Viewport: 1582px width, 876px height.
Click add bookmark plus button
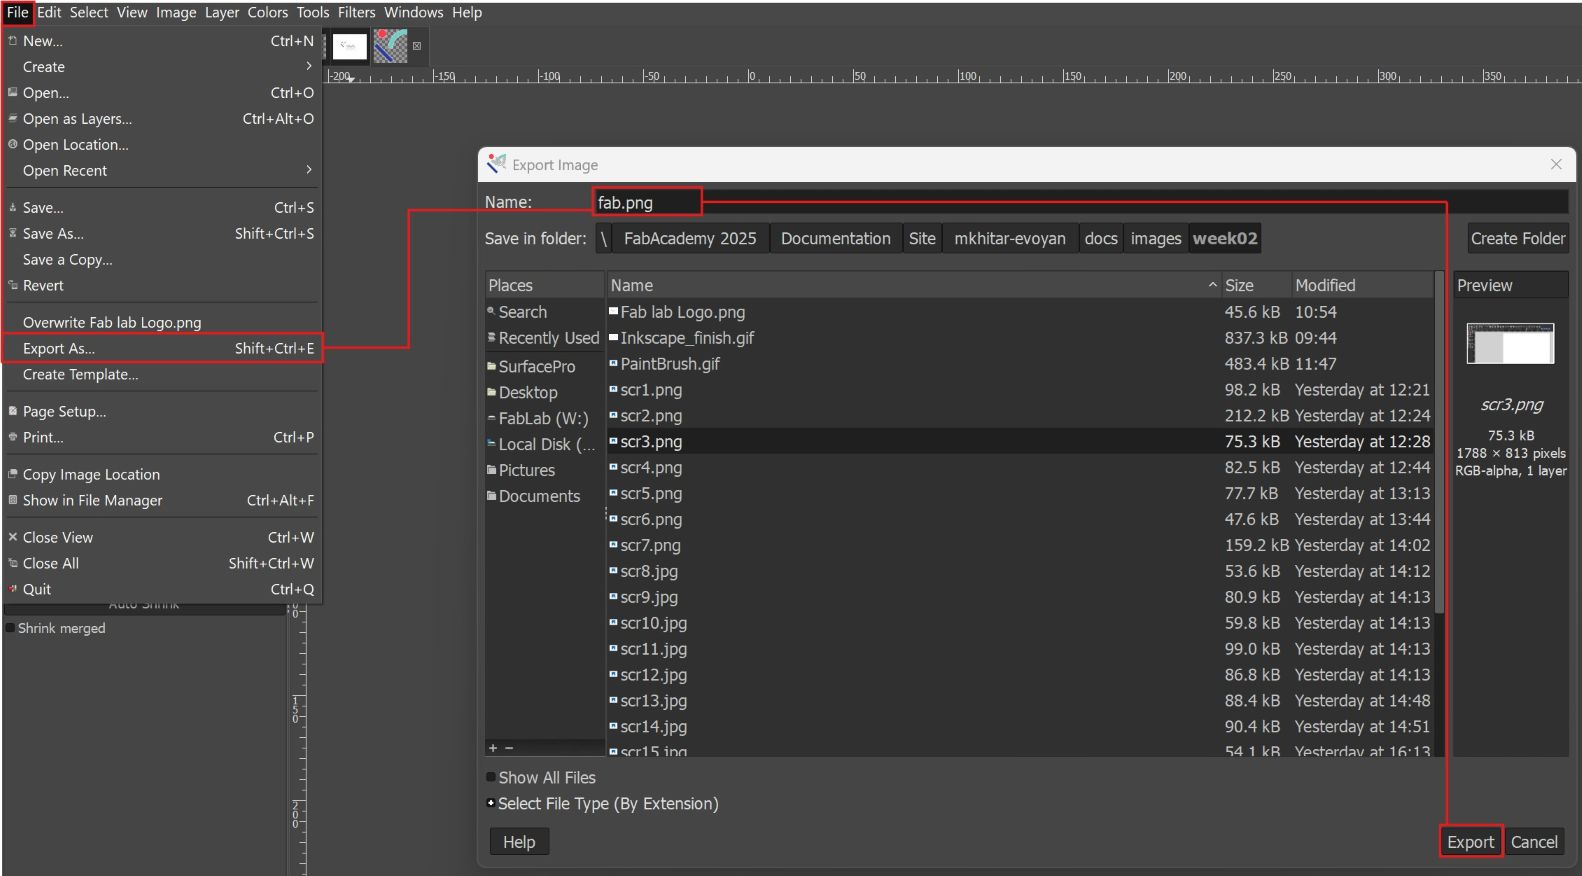pos(492,748)
